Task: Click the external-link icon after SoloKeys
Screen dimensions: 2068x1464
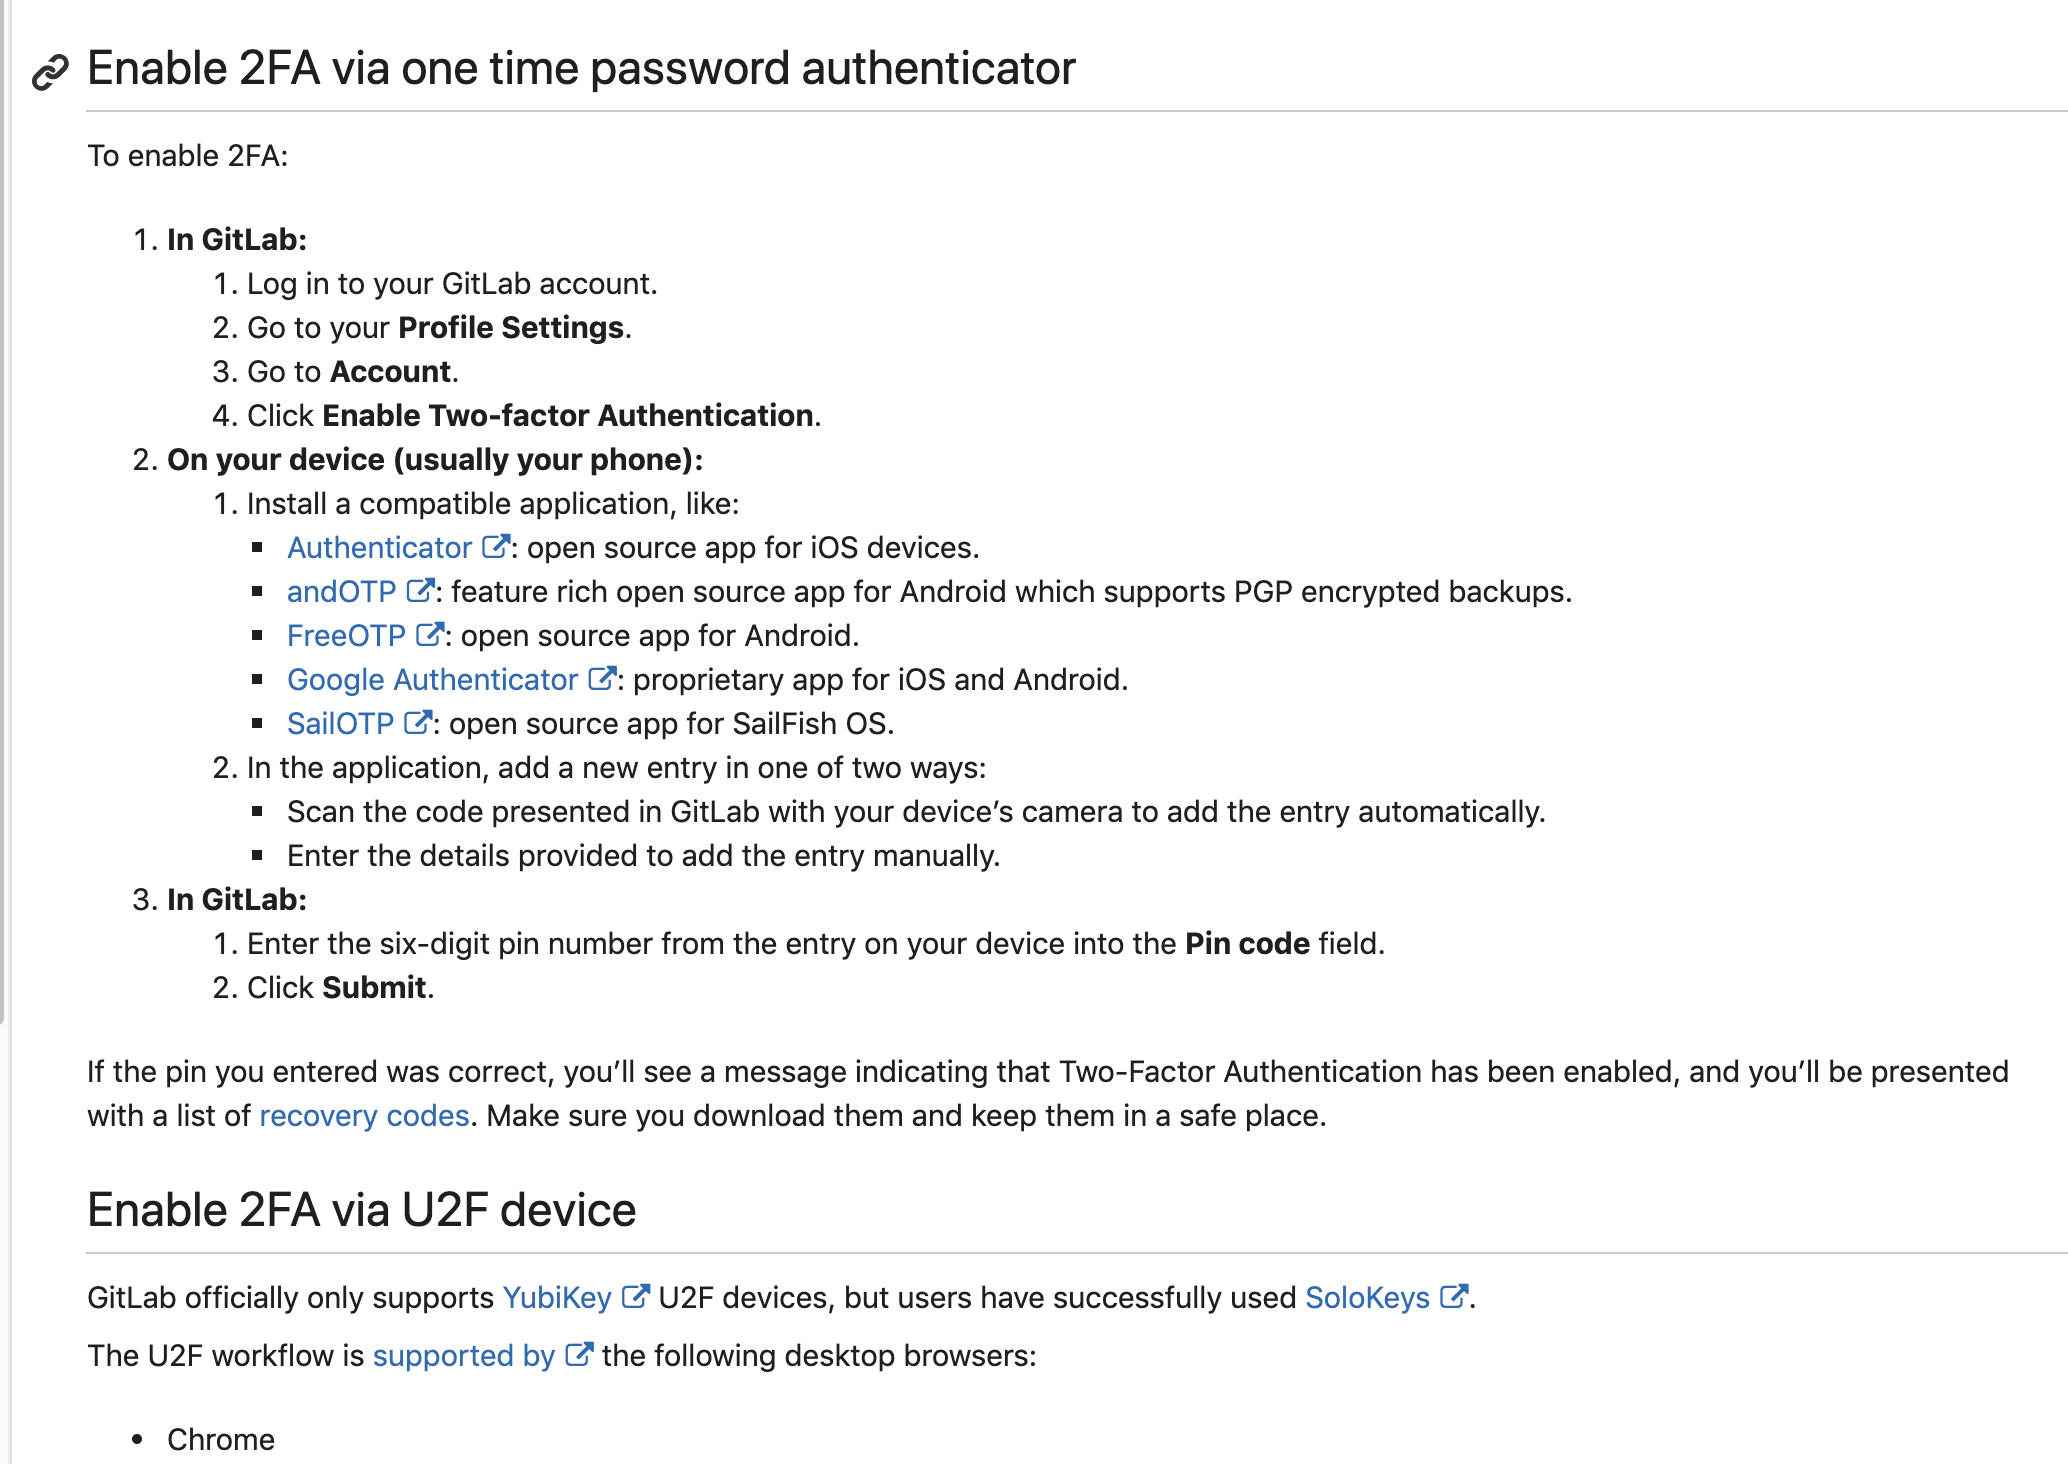Action: pyautogui.click(x=1453, y=1296)
